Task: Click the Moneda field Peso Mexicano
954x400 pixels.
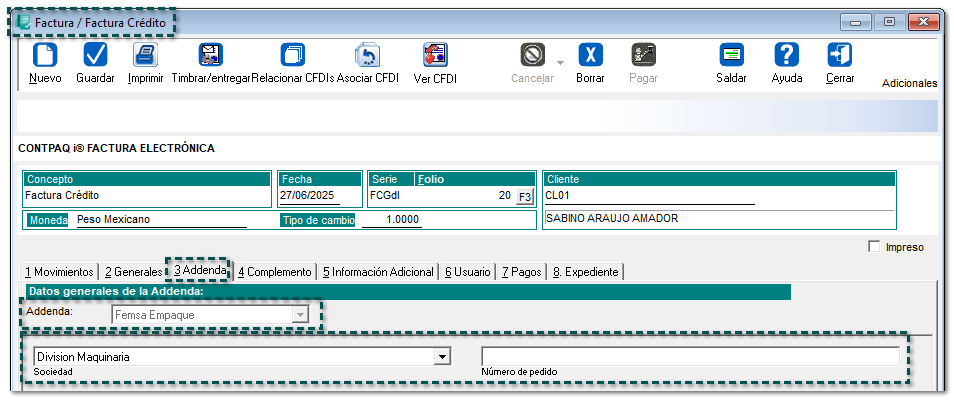Action: [x=162, y=220]
